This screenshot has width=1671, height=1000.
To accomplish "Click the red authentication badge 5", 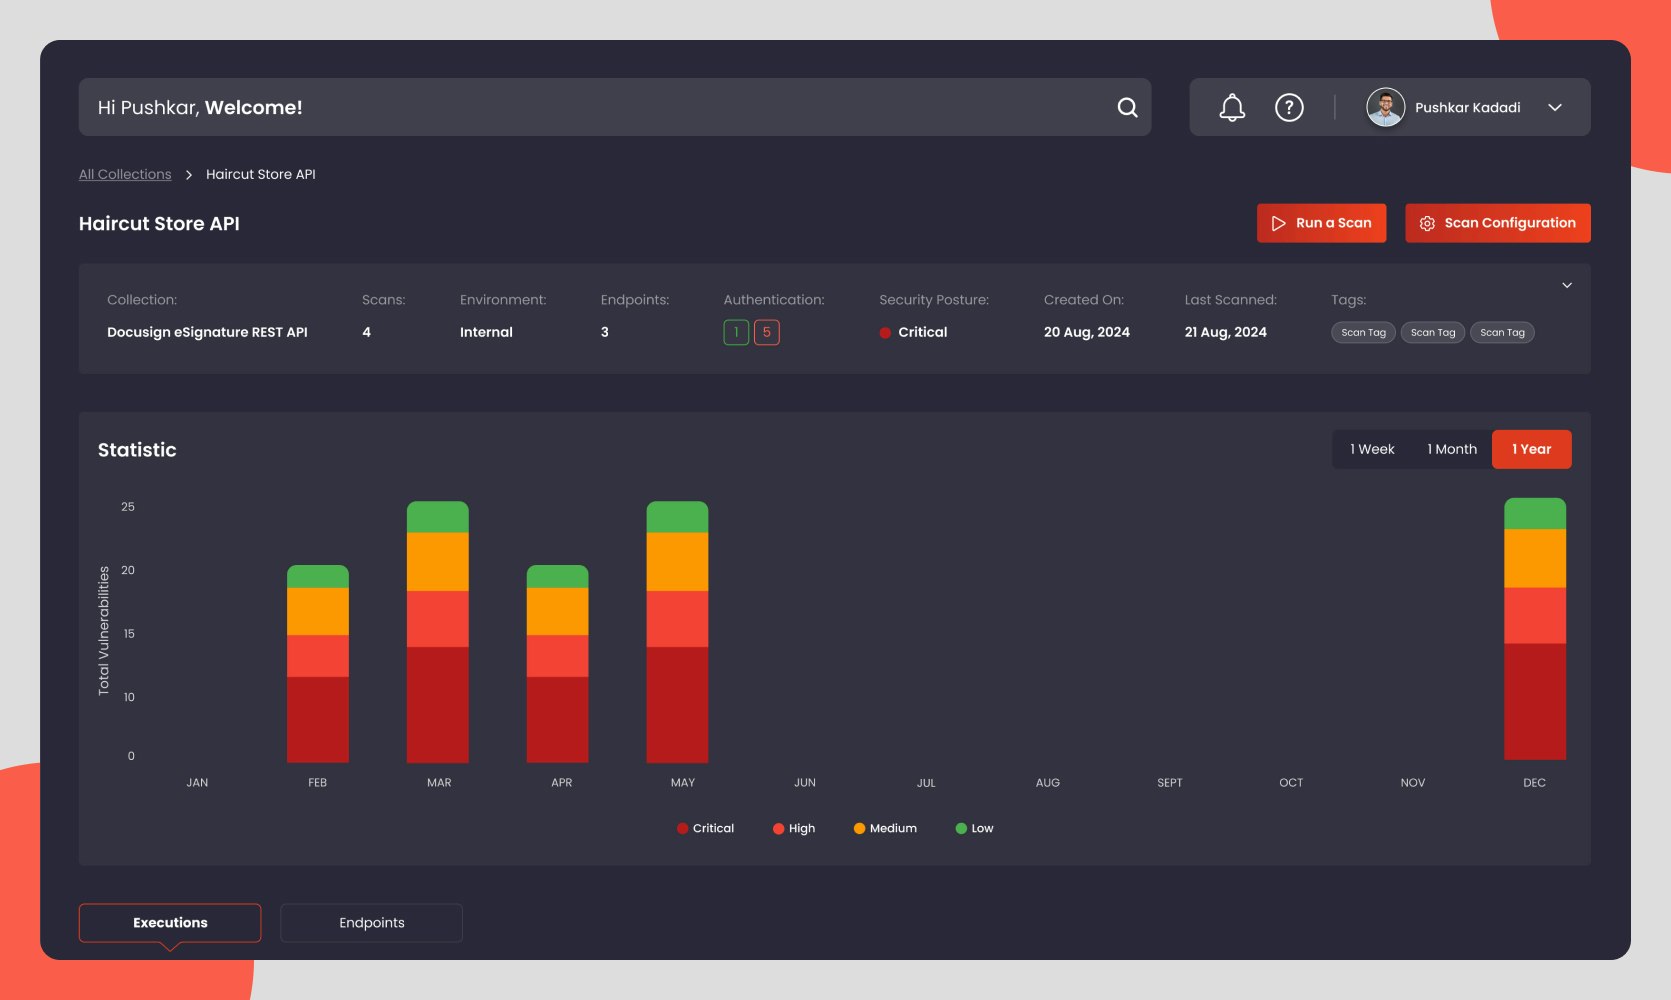I will pos(767,332).
